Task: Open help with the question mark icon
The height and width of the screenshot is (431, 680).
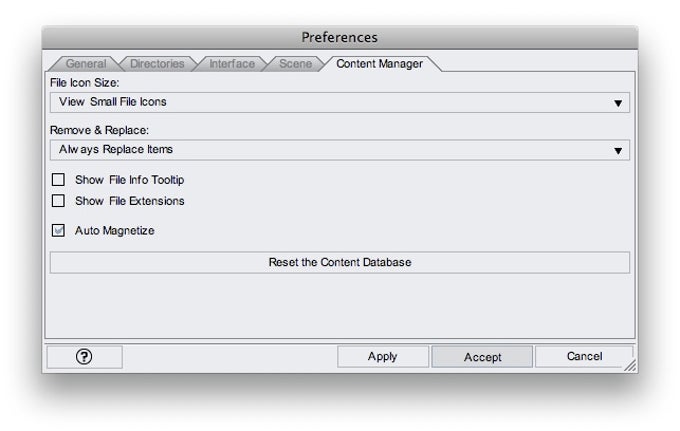Action: pyautogui.click(x=84, y=356)
